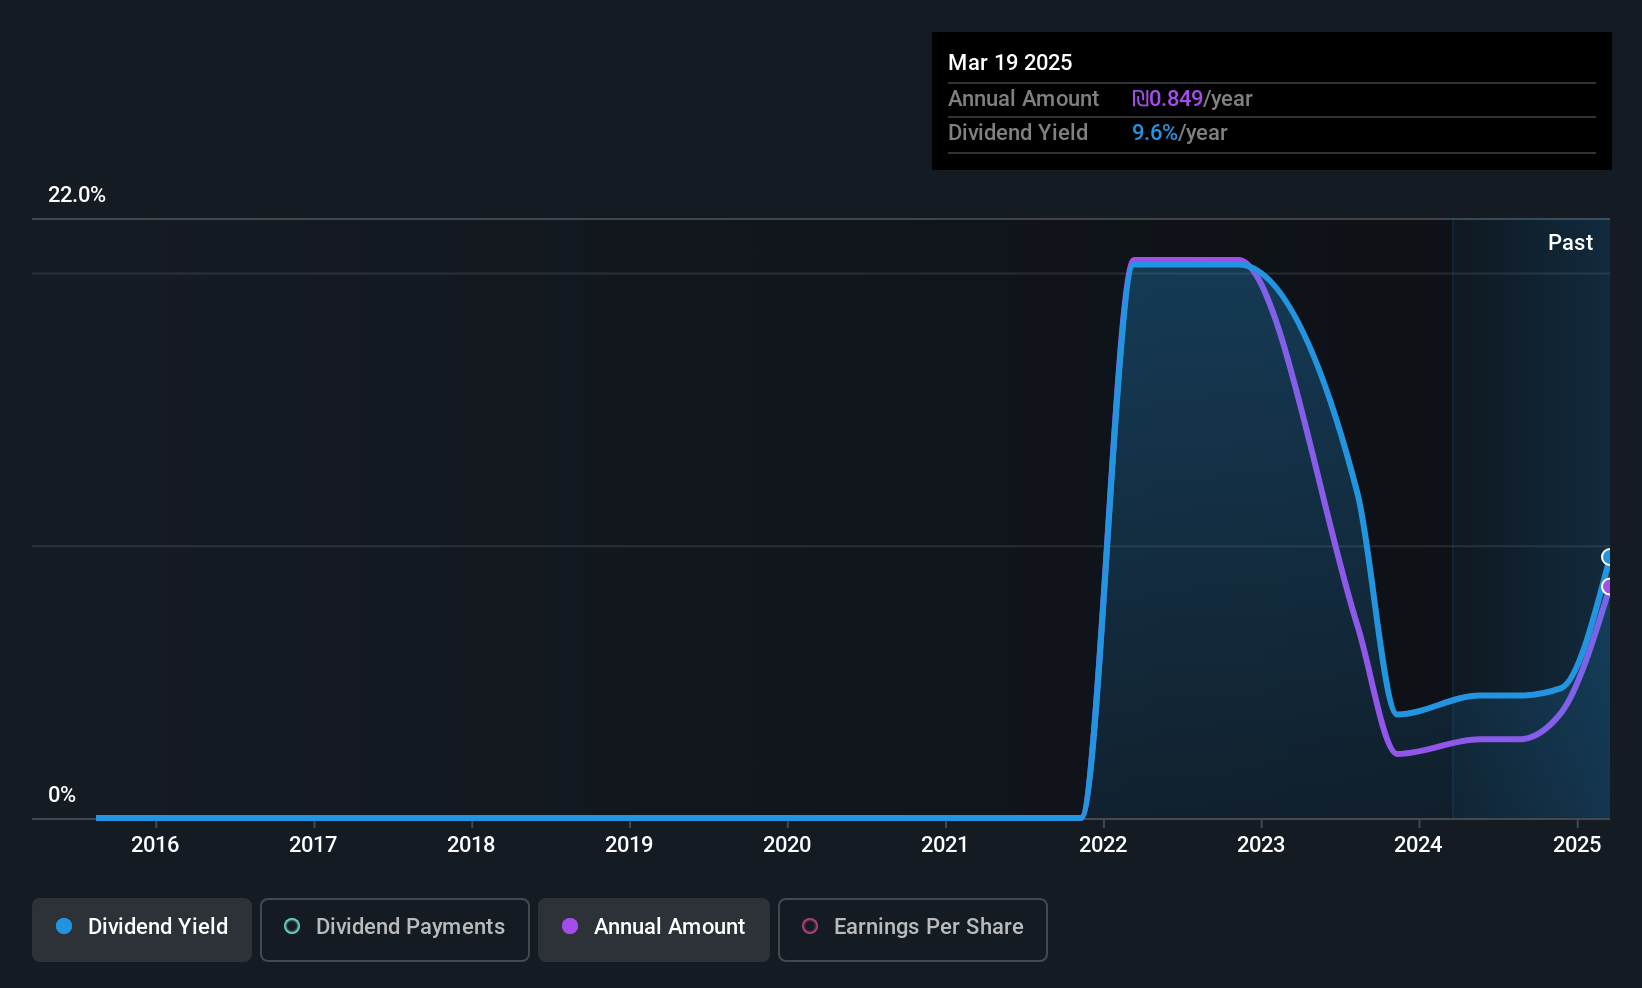Click the 2018 x-axis label
Image resolution: width=1642 pixels, height=988 pixels.
(x=471, y=845)
